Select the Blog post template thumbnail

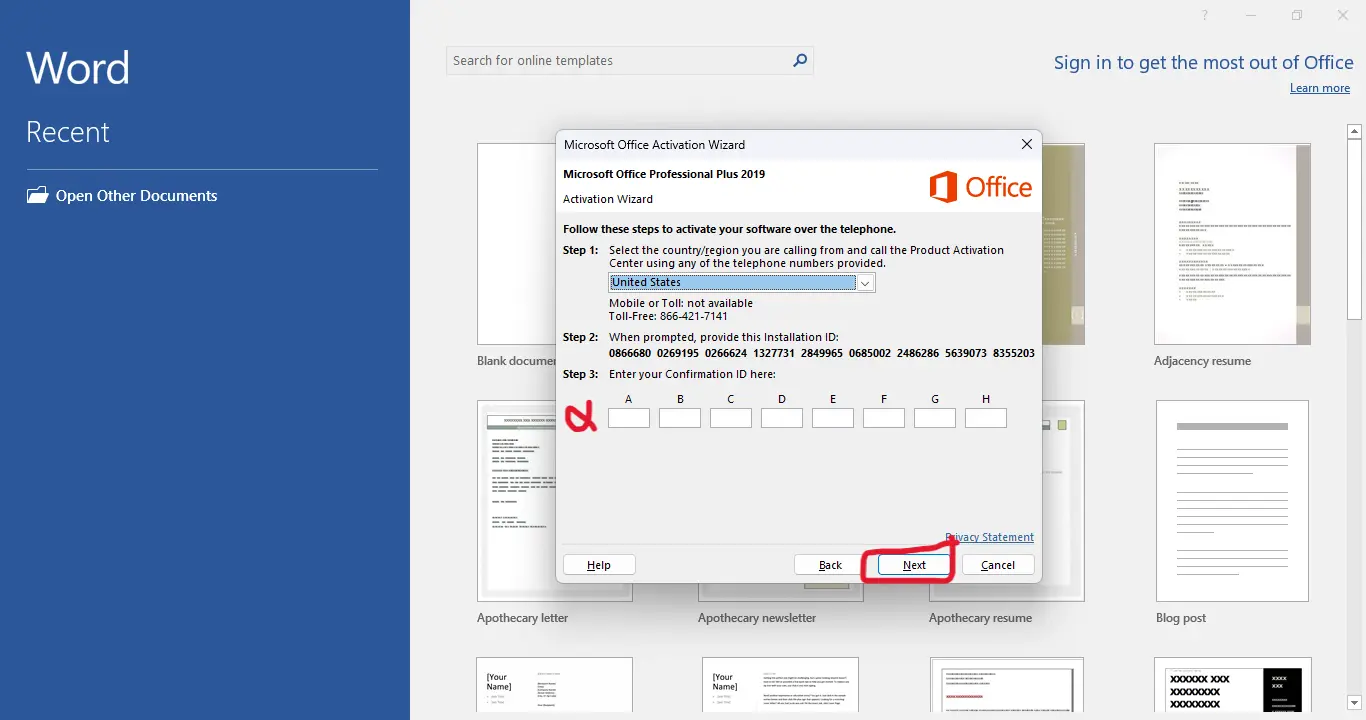[1232, 501]
